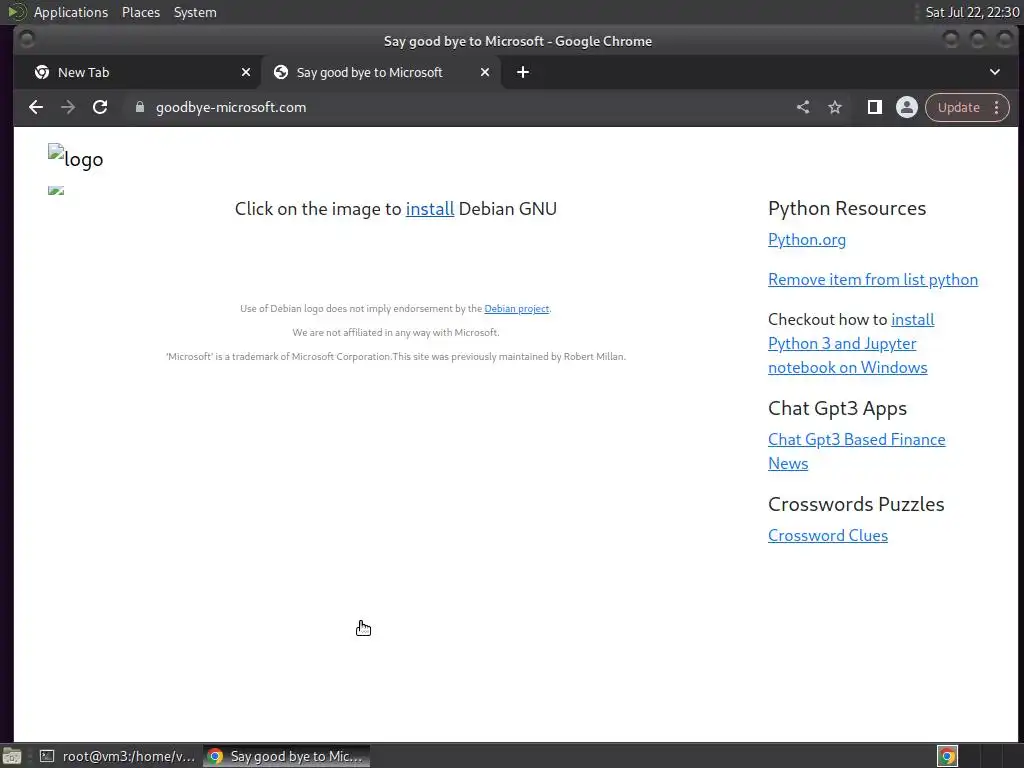Screen dimensions: 1024x768
Task: Open the Crossword Clues link
Action: coord(827,536)
